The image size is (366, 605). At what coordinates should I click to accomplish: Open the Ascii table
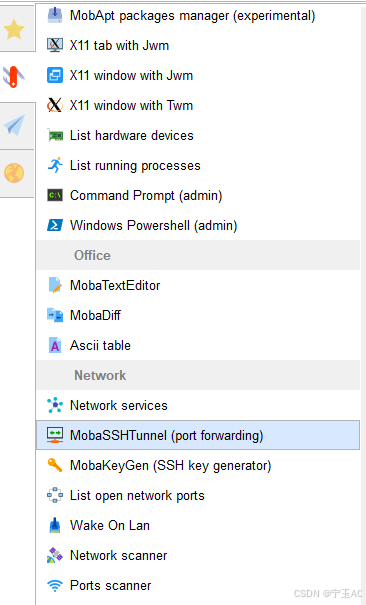click(198, 345)
